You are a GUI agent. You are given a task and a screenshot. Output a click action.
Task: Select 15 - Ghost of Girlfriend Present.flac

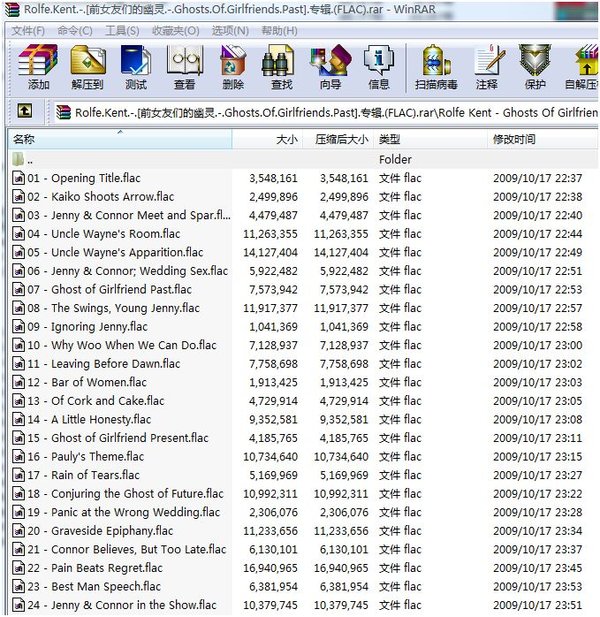(118, 438)
